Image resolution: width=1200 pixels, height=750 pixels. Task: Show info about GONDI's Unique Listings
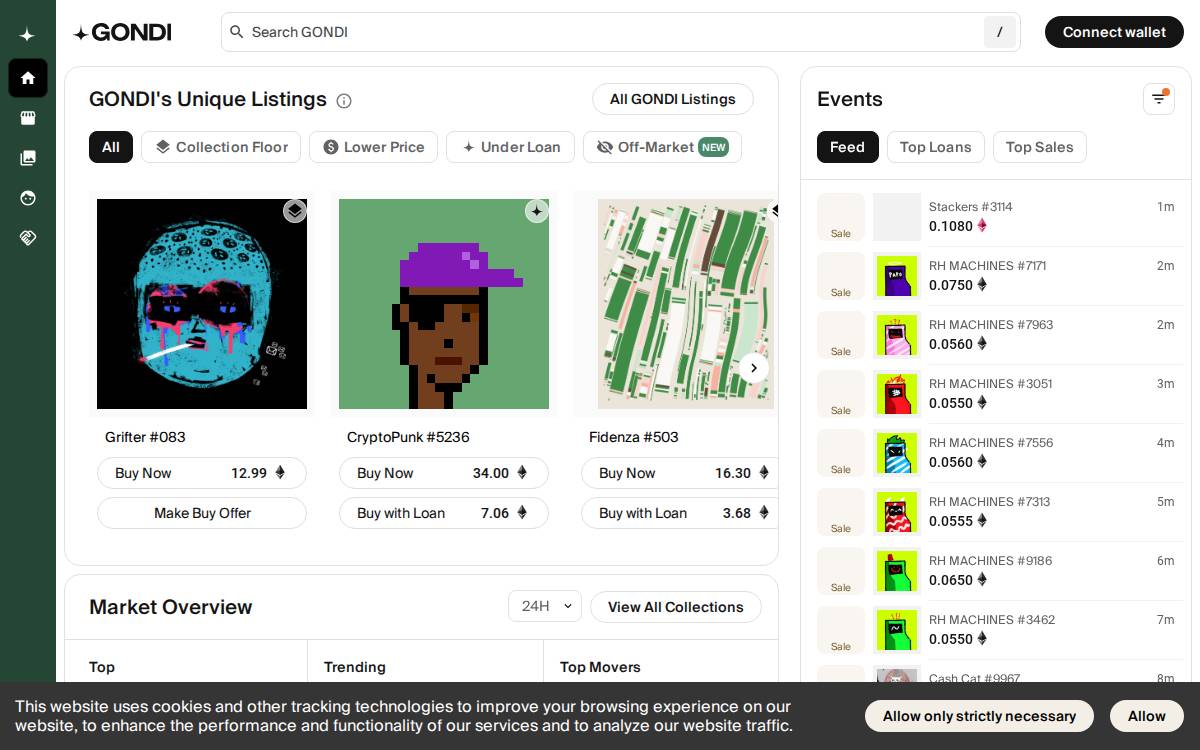[x=344, y=100]
